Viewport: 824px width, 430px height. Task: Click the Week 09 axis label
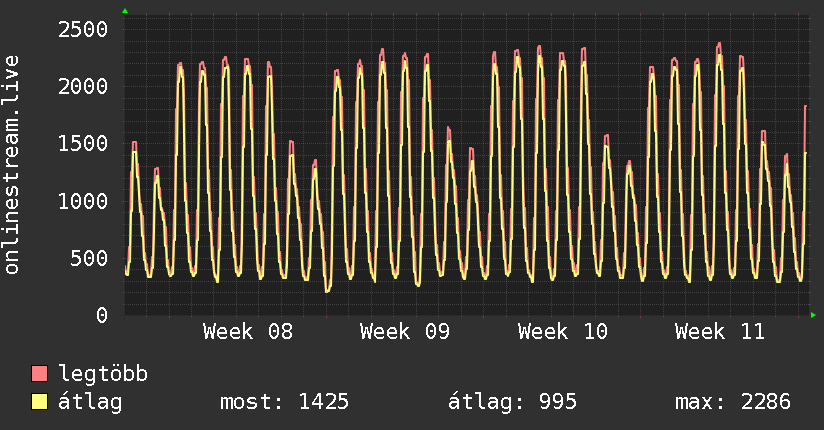405,332
